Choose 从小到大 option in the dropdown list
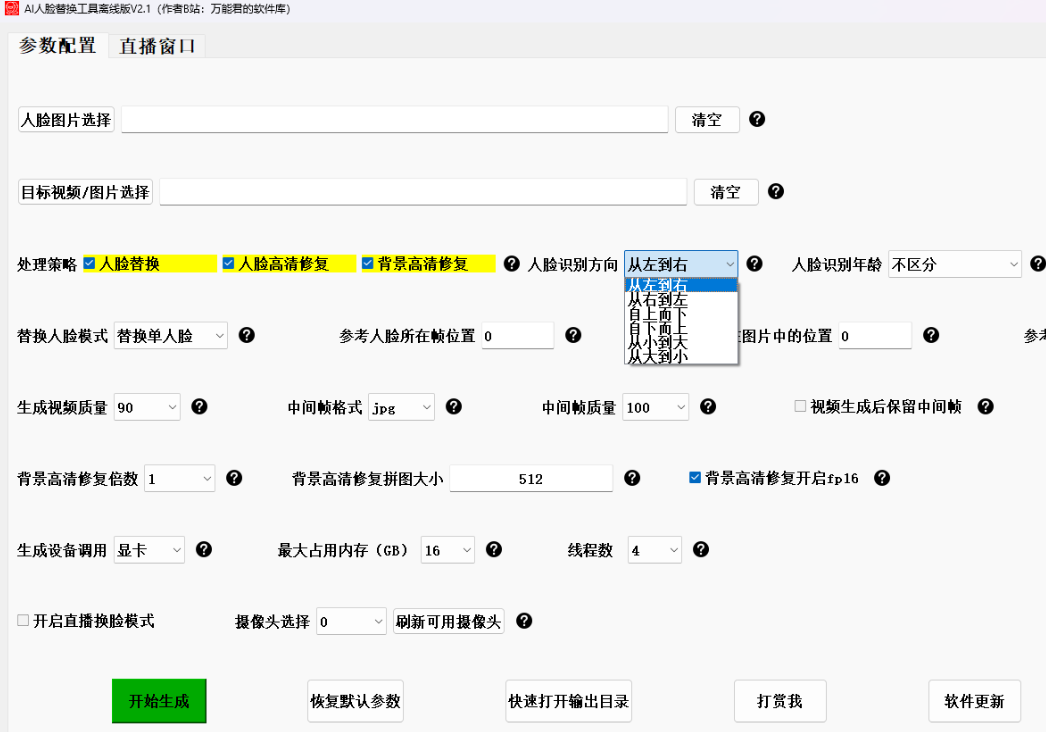This screenshot has height=732, width=1046. click(657, 341)
